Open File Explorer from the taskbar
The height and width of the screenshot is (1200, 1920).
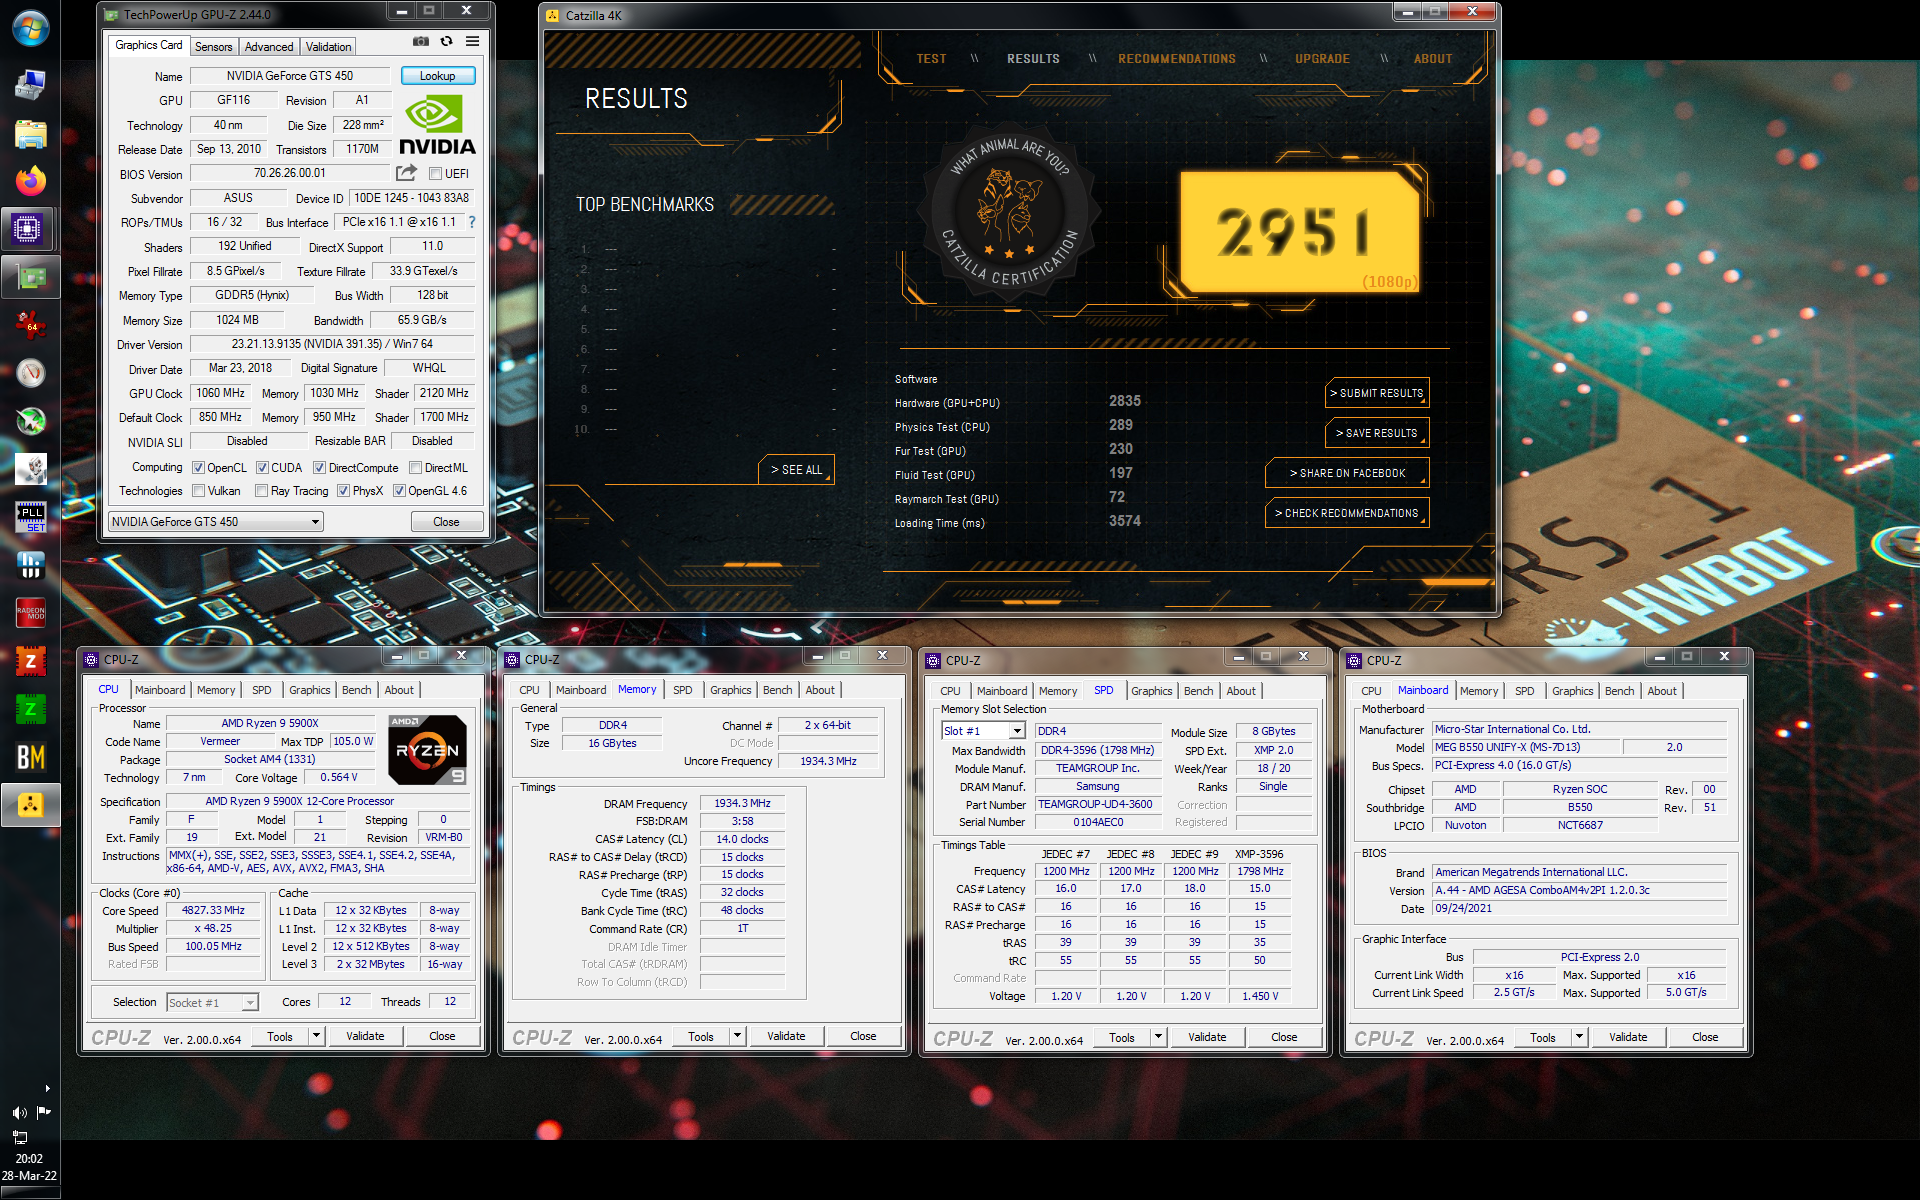[30, 133]
